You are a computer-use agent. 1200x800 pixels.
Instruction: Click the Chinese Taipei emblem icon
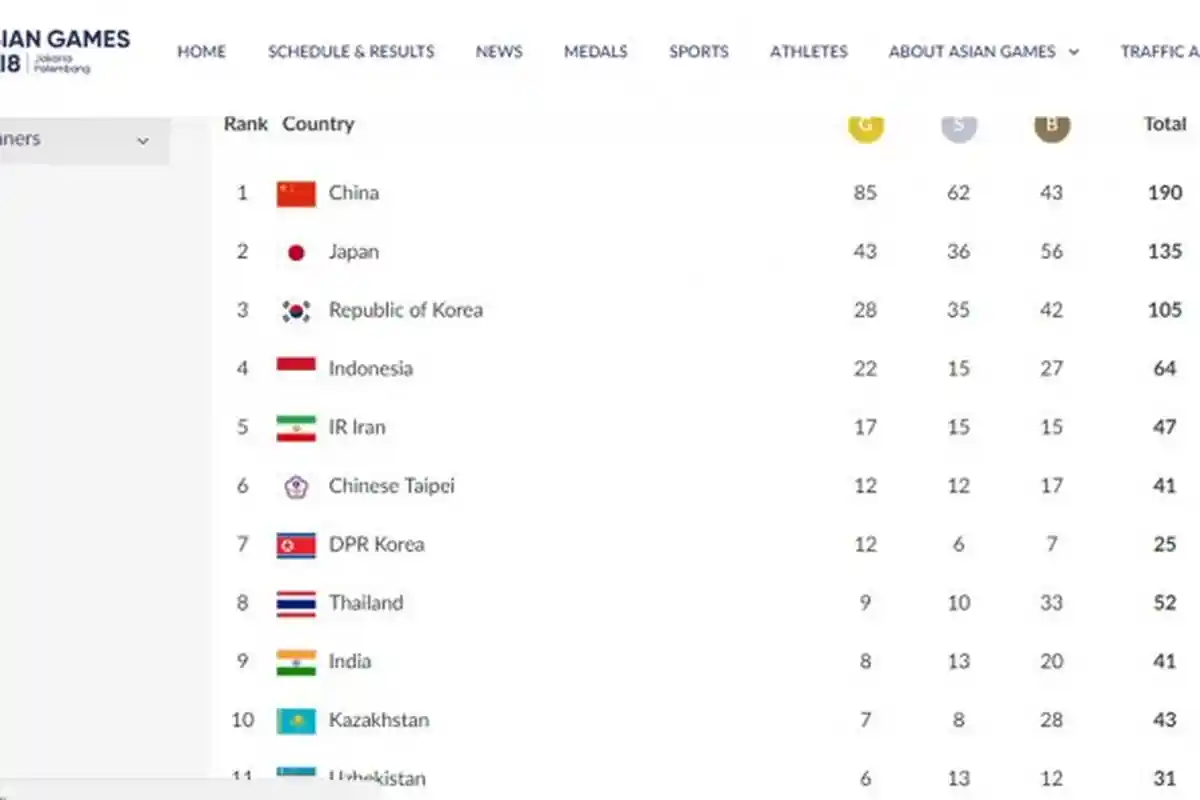pyautogui.click(x=296, y=486)
